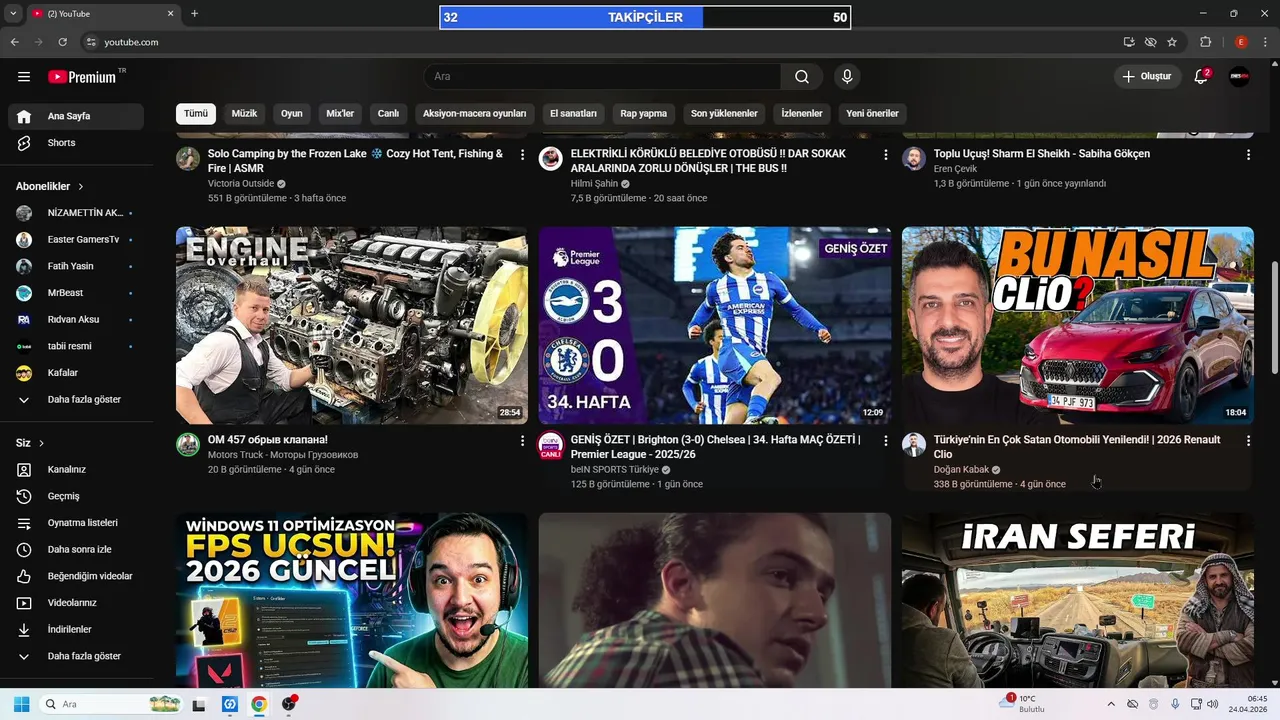This screenshot has height=720, width=1280.
Task: Open the hamburger guide menu
Action: [24, 77]
